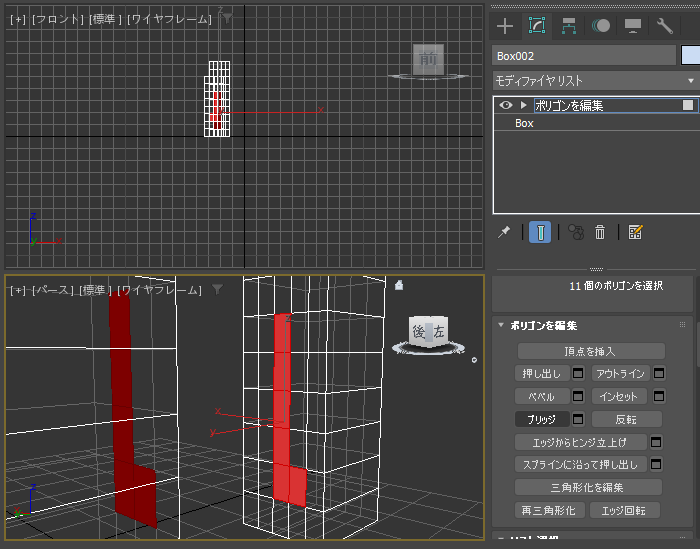
Task: Click the エッジ回転 button
Action: (625, 510)
